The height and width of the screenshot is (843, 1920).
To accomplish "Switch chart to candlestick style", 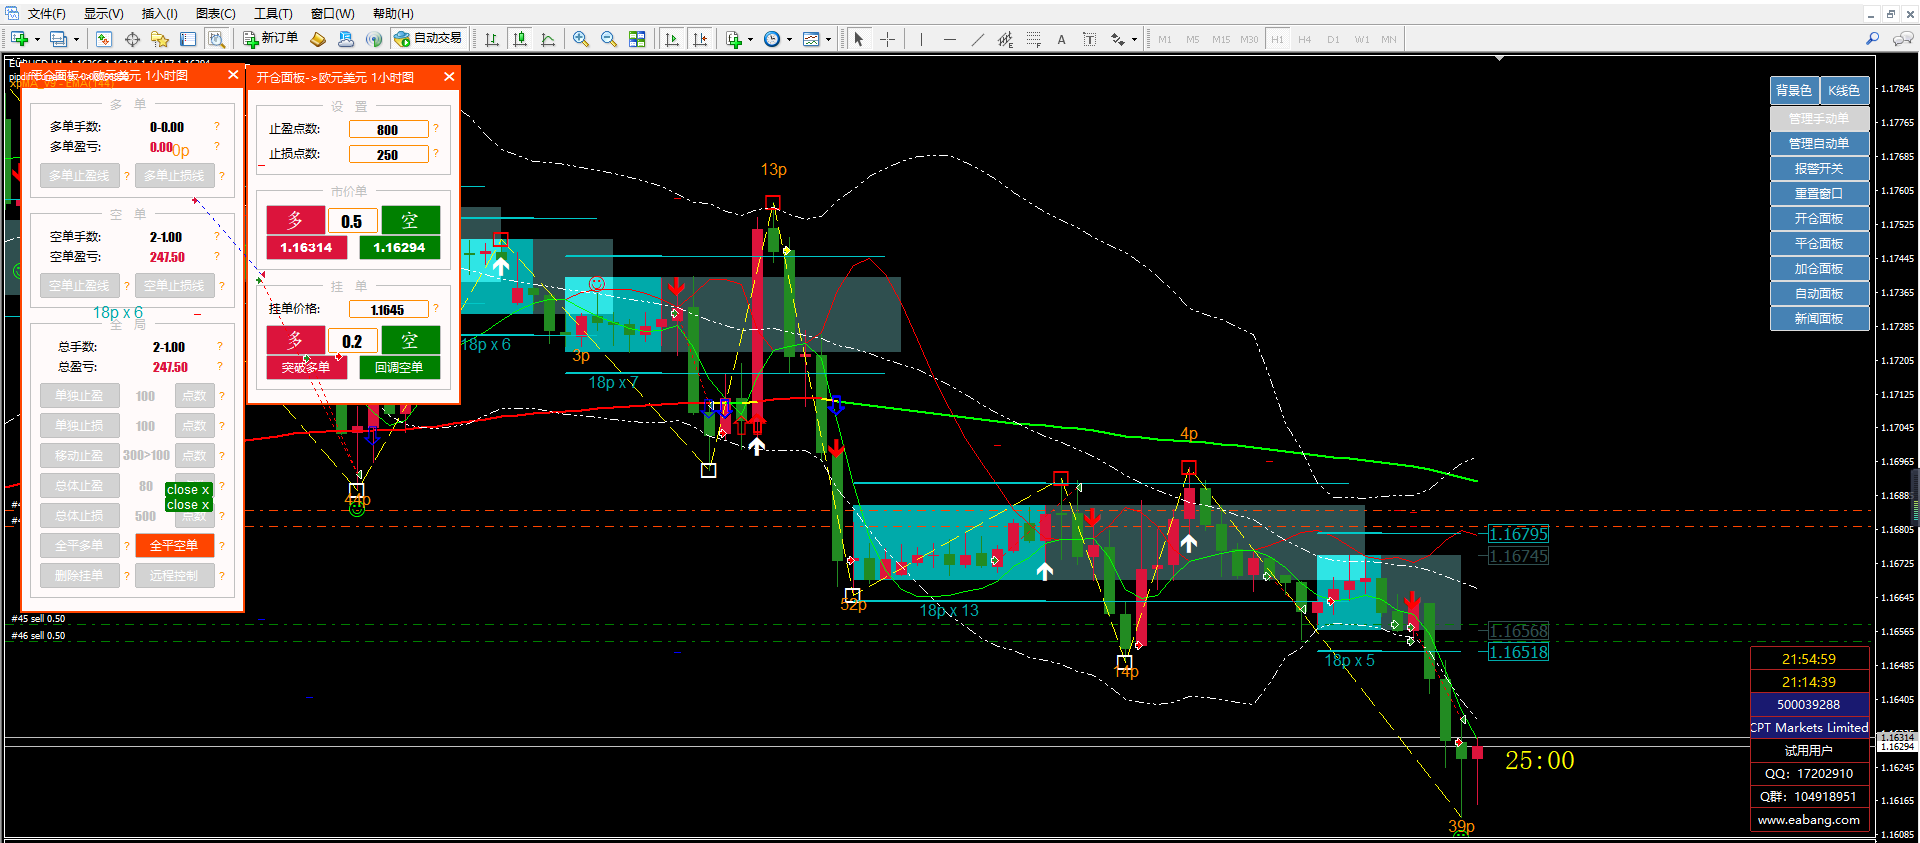I will 520,39.
